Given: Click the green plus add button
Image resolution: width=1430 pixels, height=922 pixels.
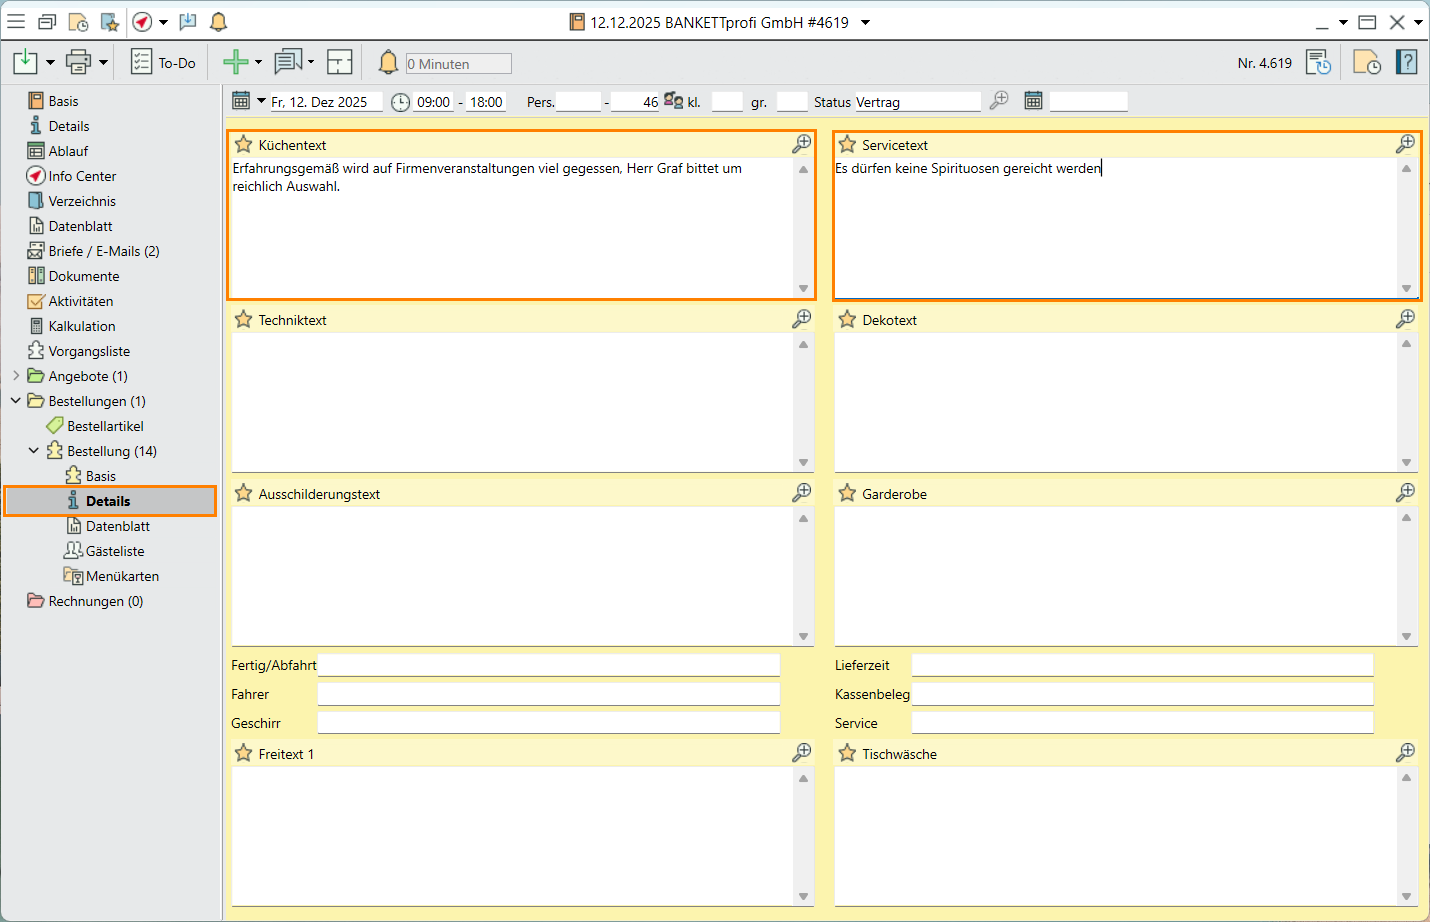Looking at the screenshot, I should pos(235,62).
